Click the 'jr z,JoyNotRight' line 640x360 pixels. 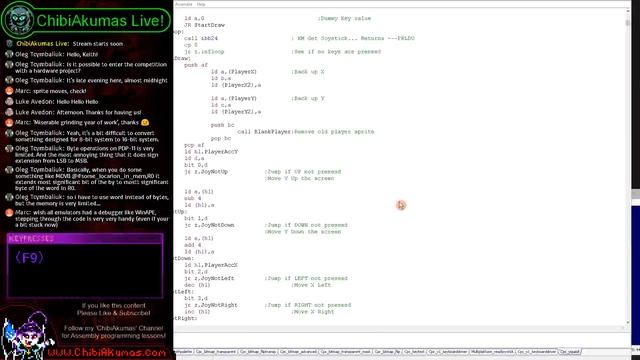click(211, 305)
